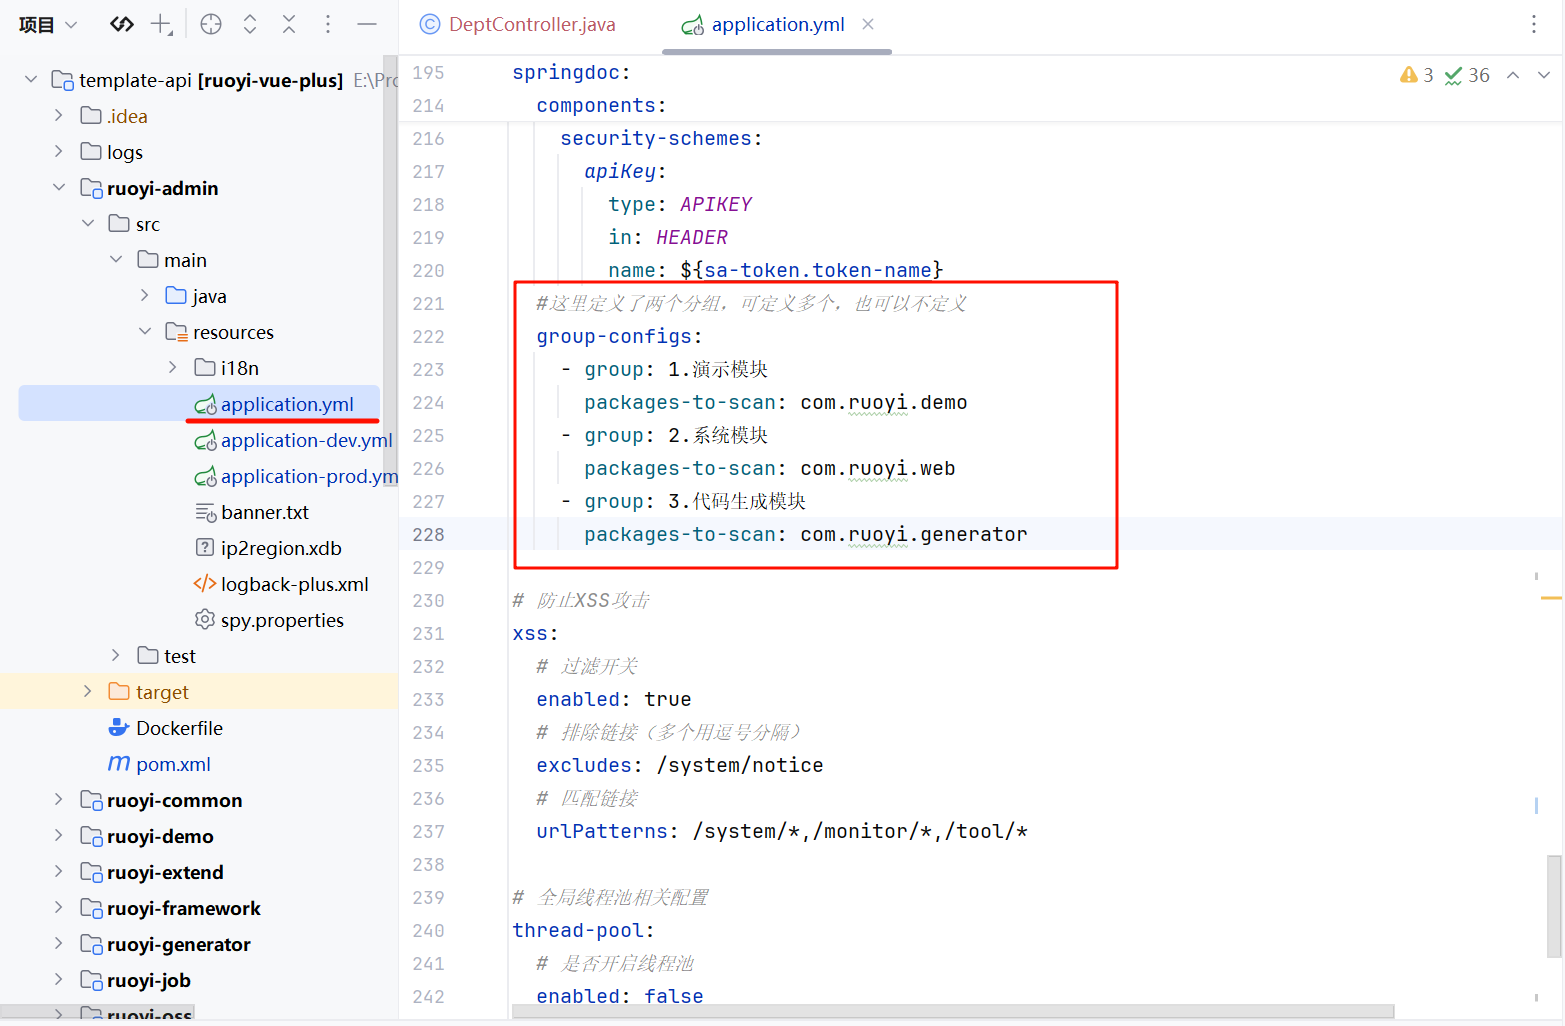Open project panel options menu

tap(328, 24)
